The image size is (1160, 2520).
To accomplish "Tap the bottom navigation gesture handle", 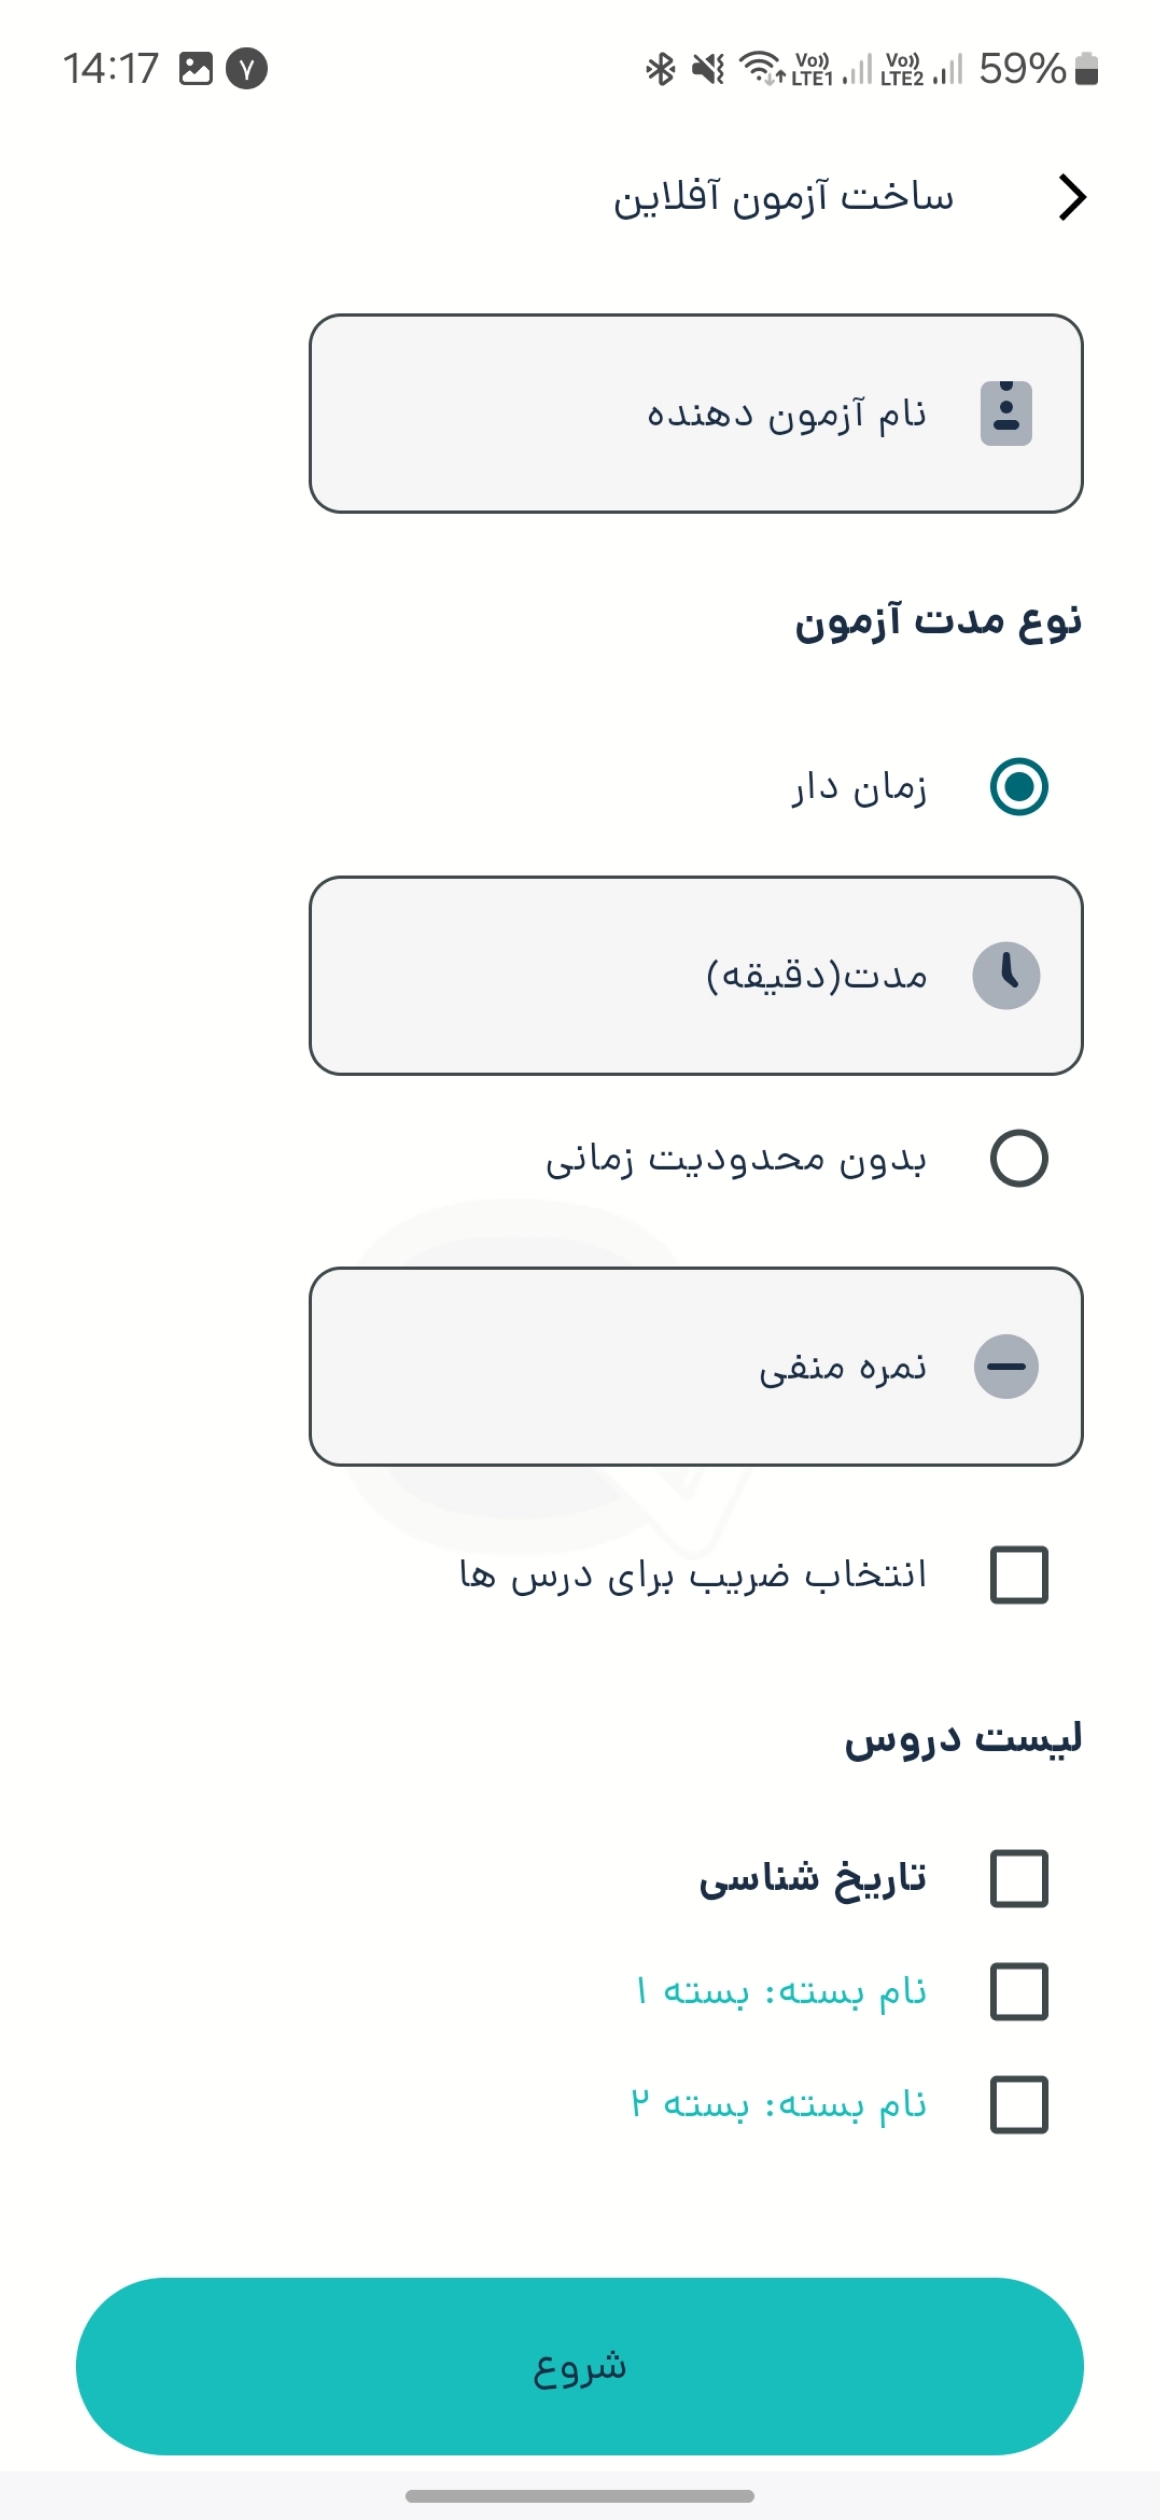I will pos(580,2496).
